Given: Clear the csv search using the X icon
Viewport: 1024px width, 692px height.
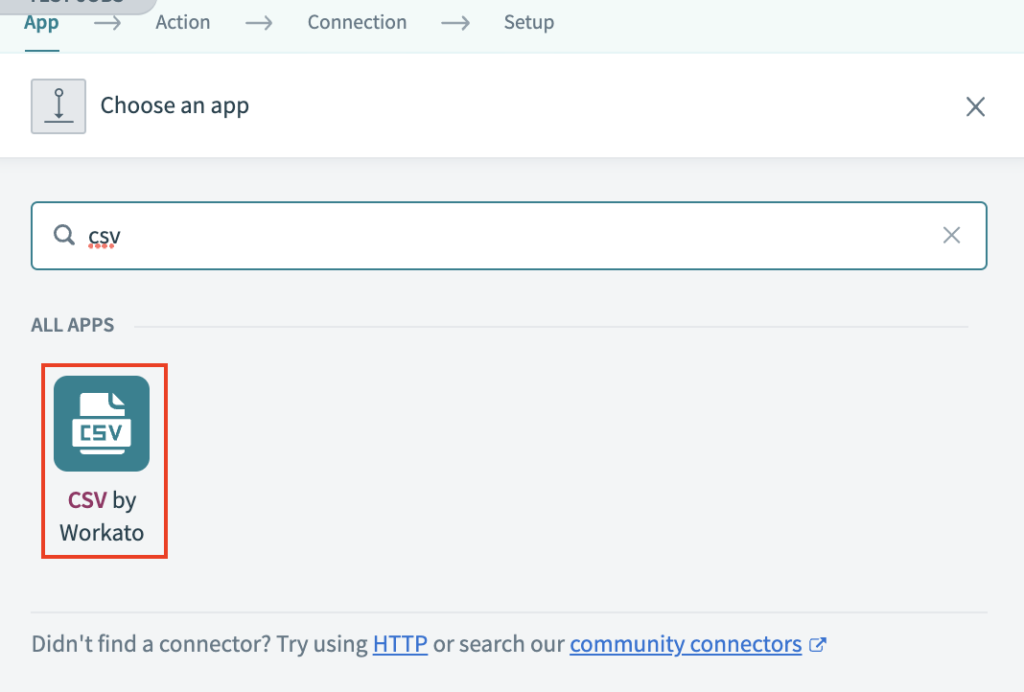Looking at the screenshot, I should pos(951,235).
